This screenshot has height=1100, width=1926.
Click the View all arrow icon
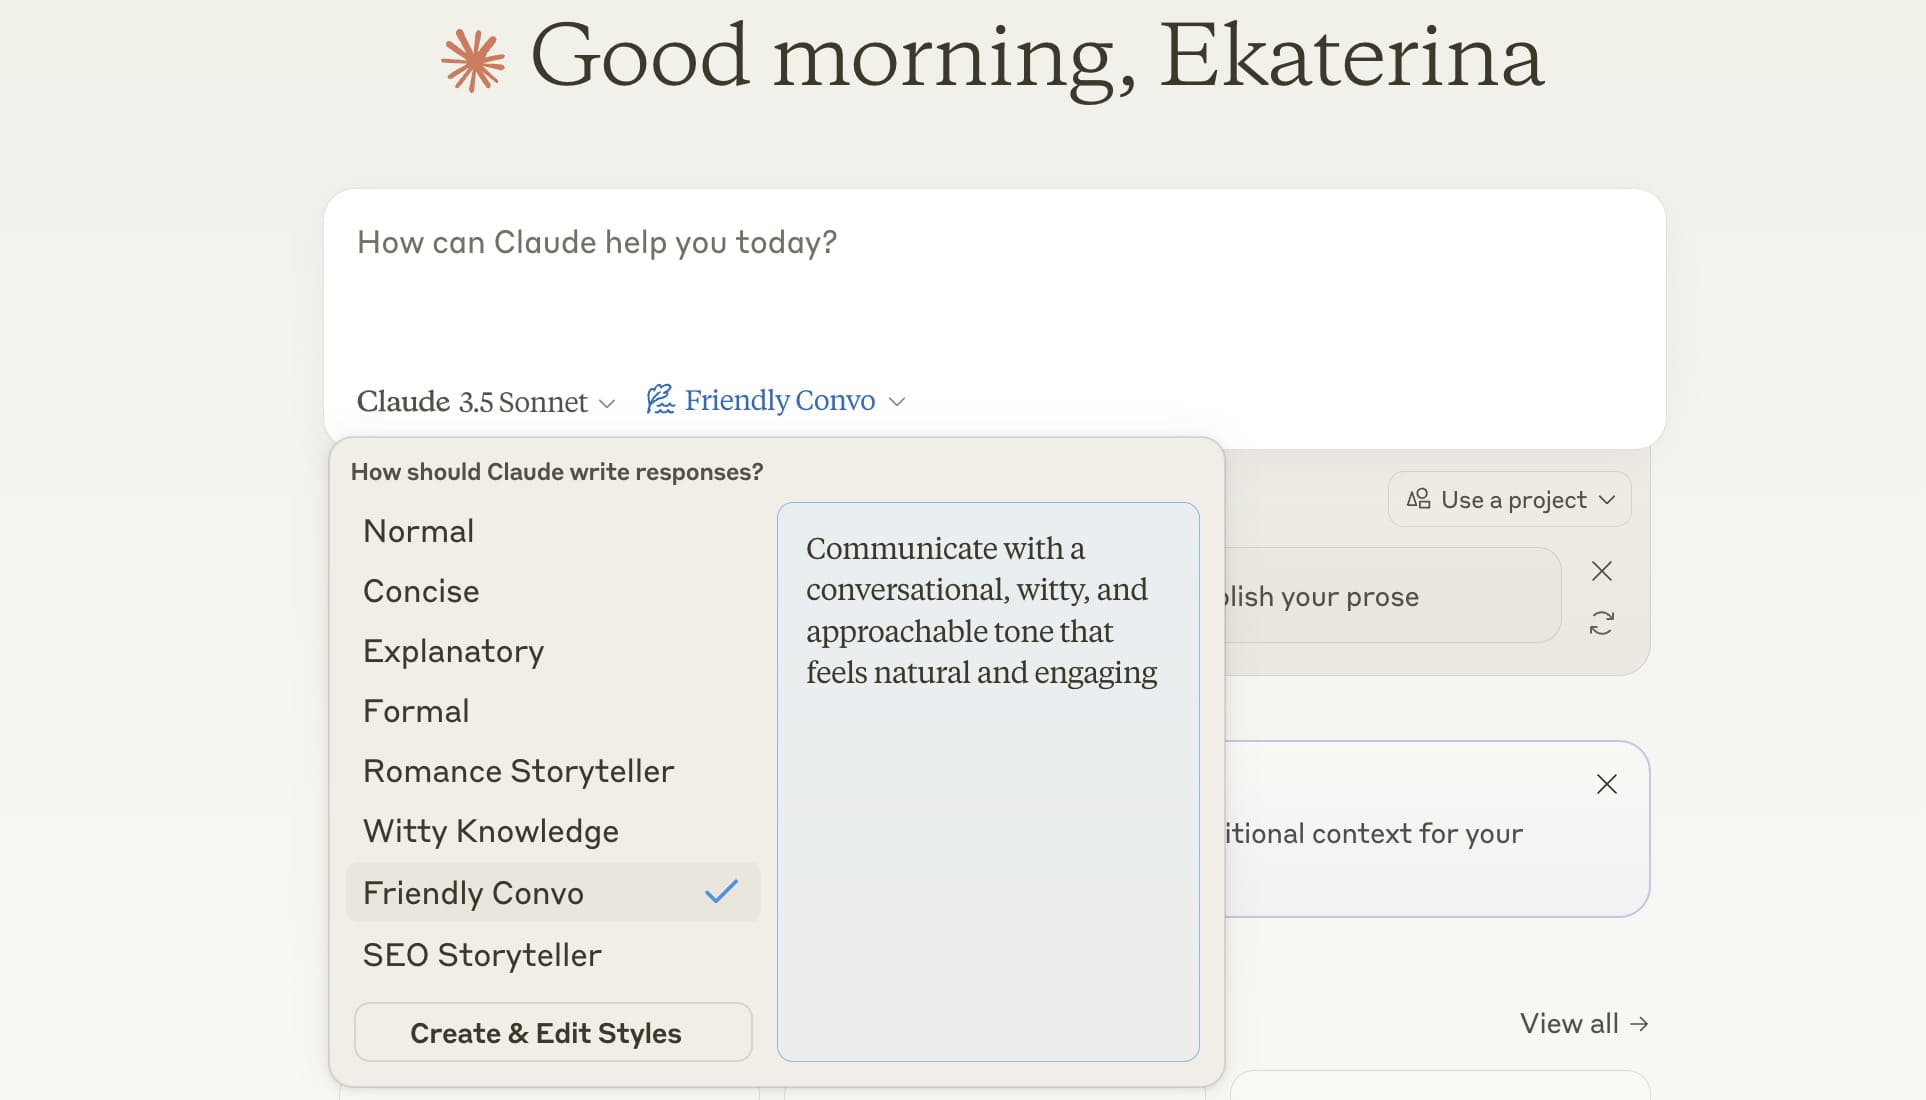[1638, 1024]
